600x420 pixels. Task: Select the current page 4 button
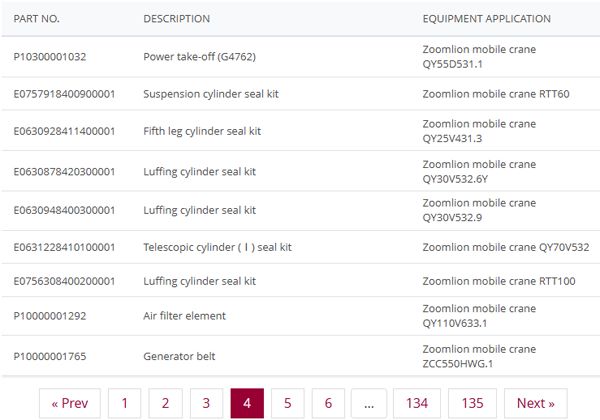click(x=247, y=403)
